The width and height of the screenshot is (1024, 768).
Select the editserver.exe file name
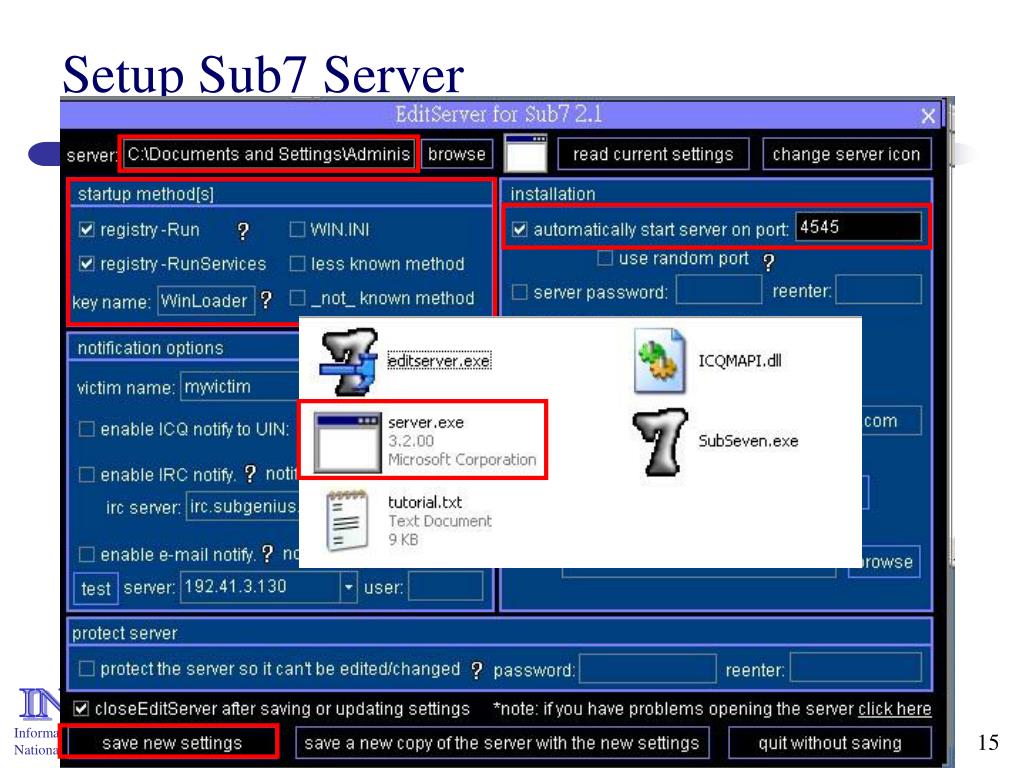[439, 361]
